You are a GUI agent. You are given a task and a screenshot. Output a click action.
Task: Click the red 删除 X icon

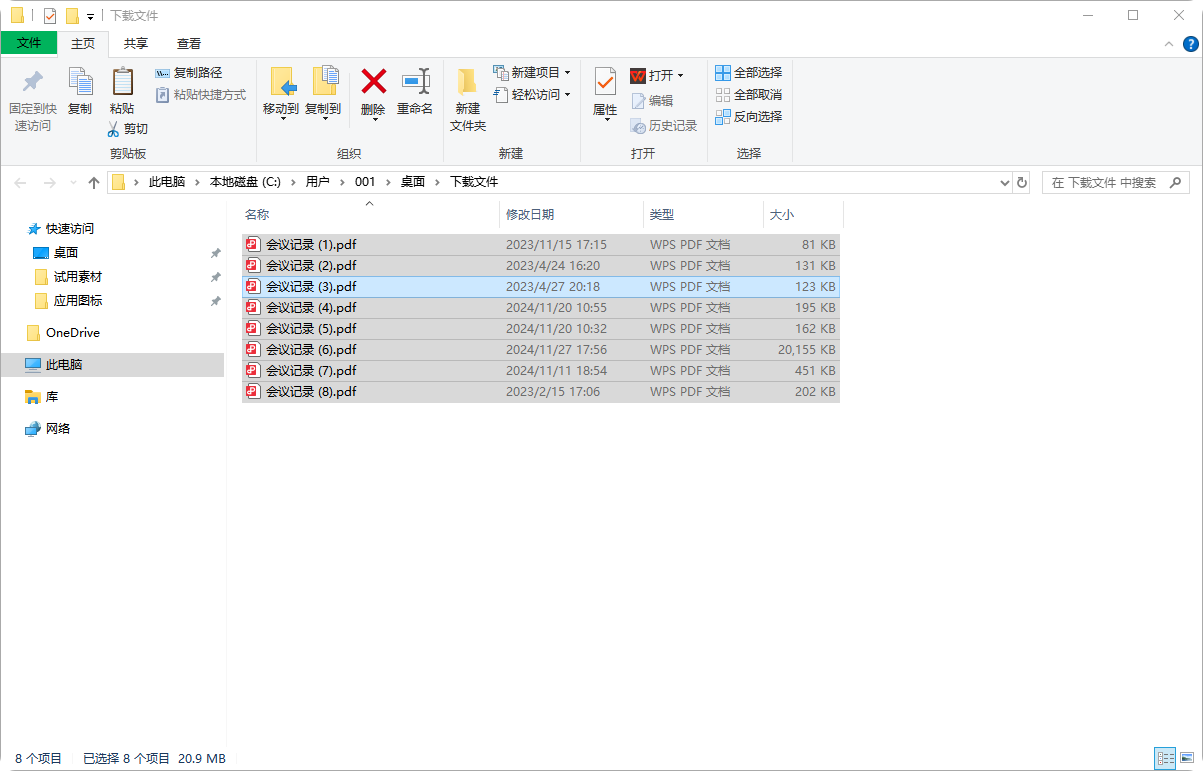373,81
